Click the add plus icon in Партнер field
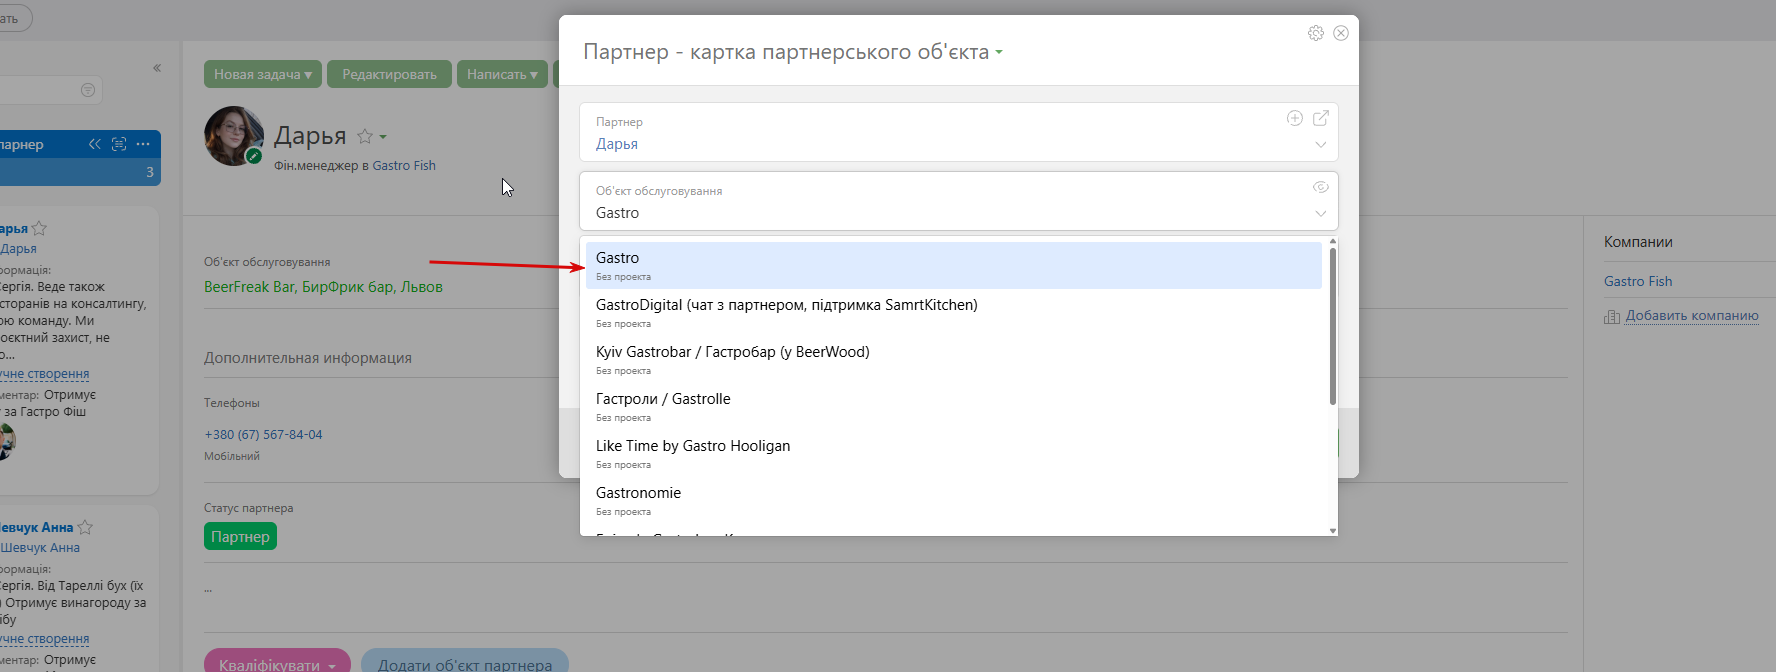1776x672 pixels. (x=1294, y=118)
